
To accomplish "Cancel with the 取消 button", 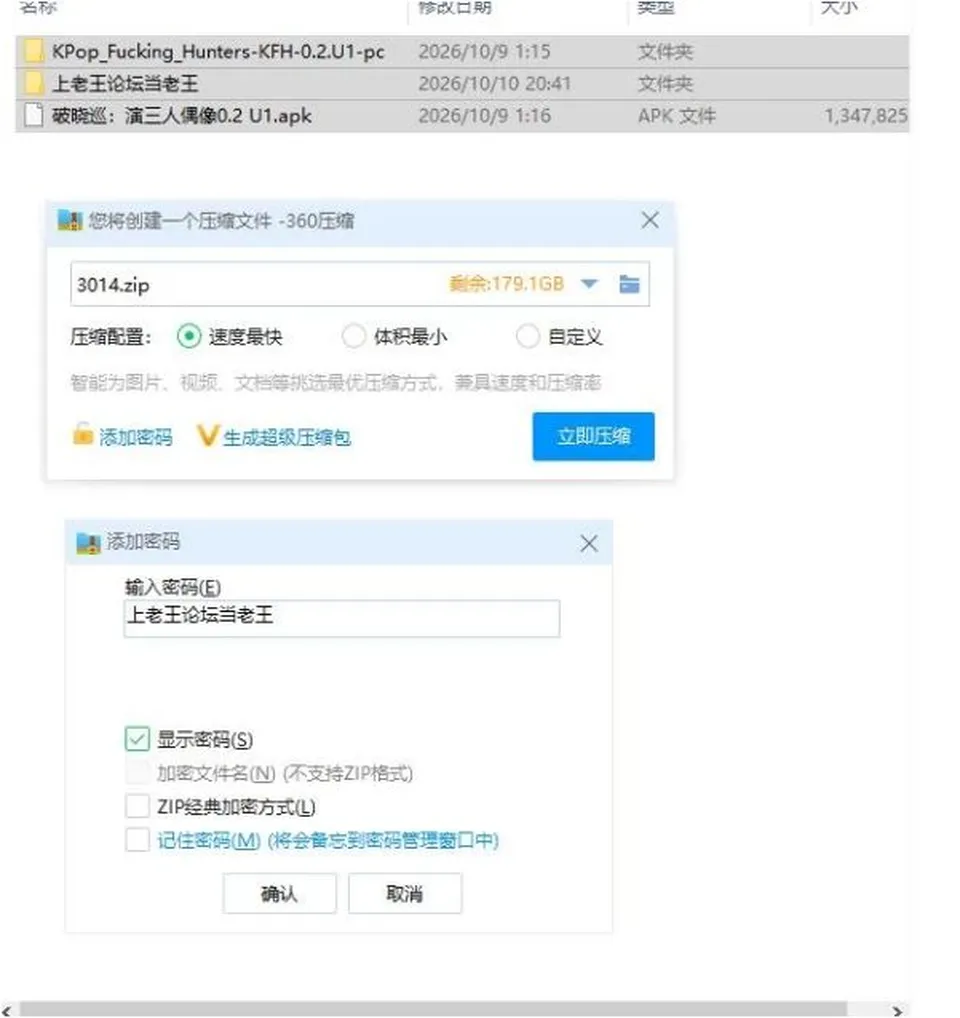I will coord(405,894).
